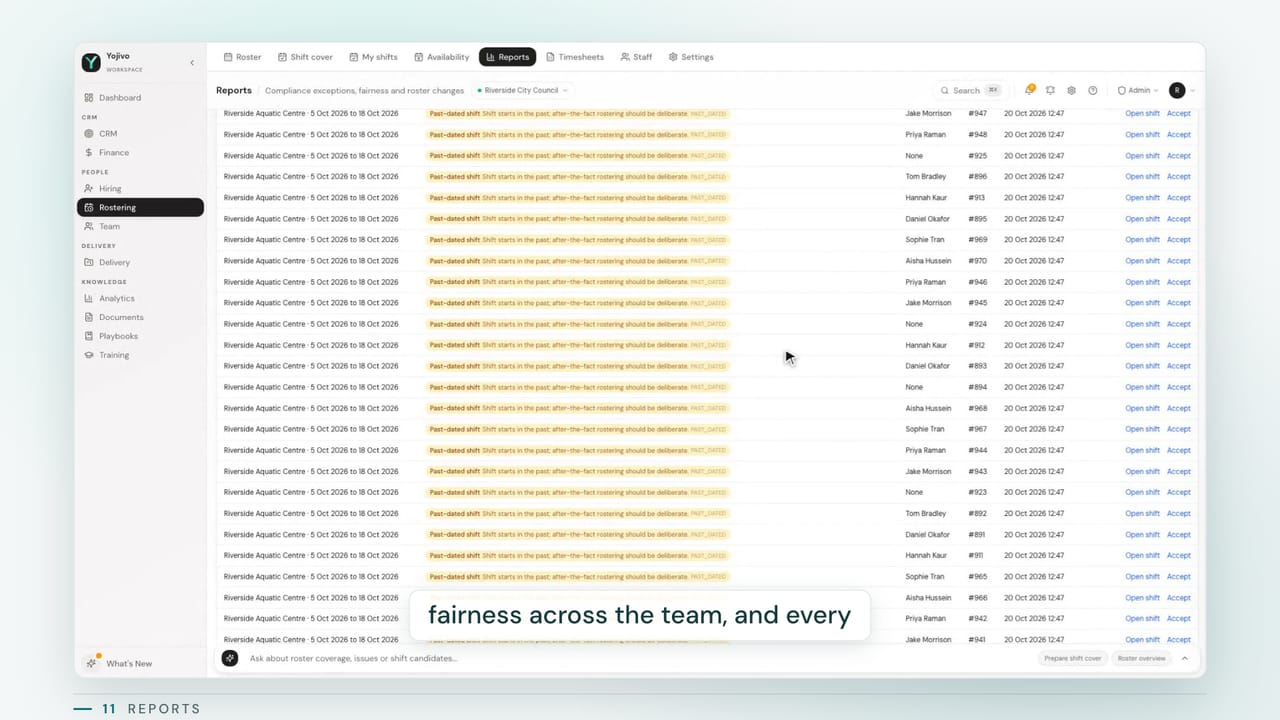Open the Admin role dropdown

[1138, 90]
